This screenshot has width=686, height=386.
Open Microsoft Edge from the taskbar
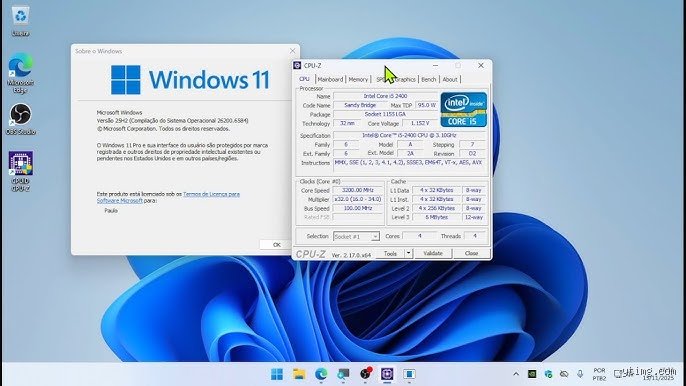point(321,374)
